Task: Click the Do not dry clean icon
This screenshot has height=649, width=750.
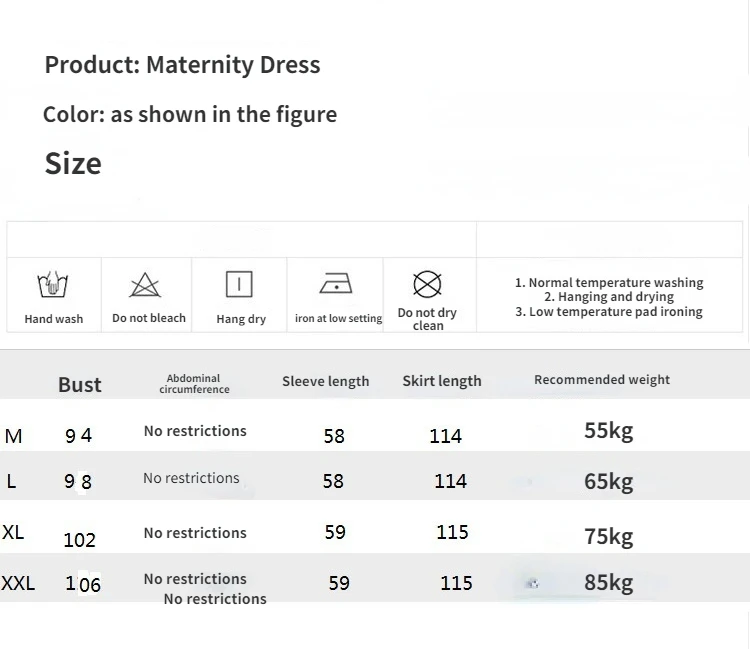Action: [x=427, y=285]
